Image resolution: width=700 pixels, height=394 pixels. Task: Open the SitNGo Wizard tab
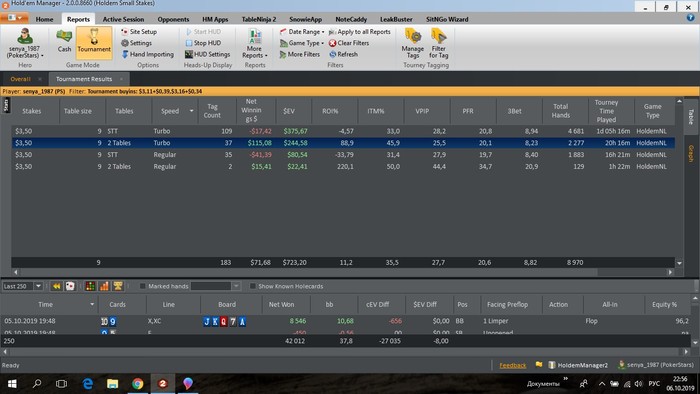coord(447,19)
